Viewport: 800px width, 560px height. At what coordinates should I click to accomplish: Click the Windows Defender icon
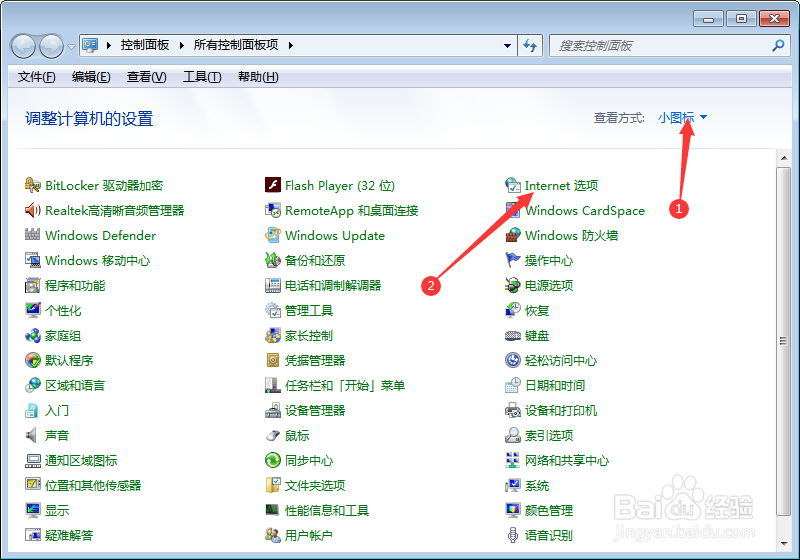pos(33,235)
